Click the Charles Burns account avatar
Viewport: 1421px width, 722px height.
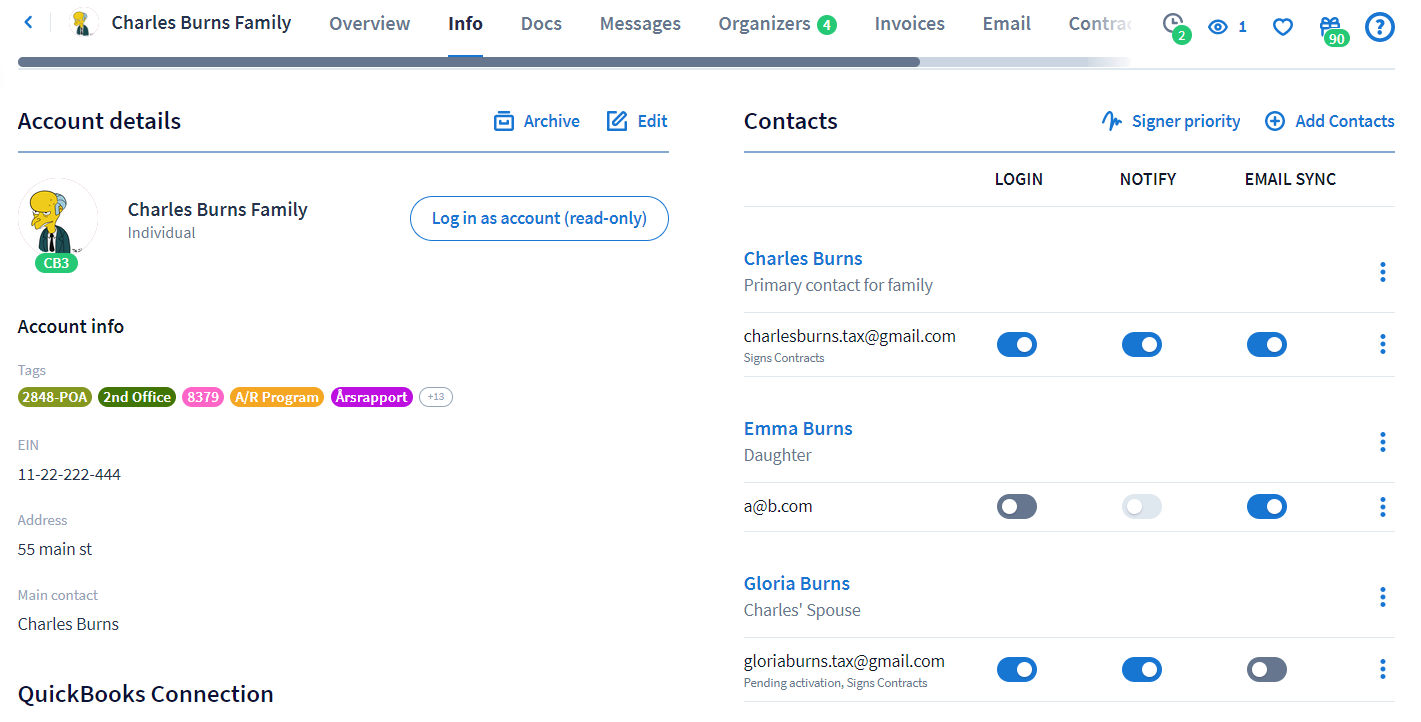click(58, 218)
